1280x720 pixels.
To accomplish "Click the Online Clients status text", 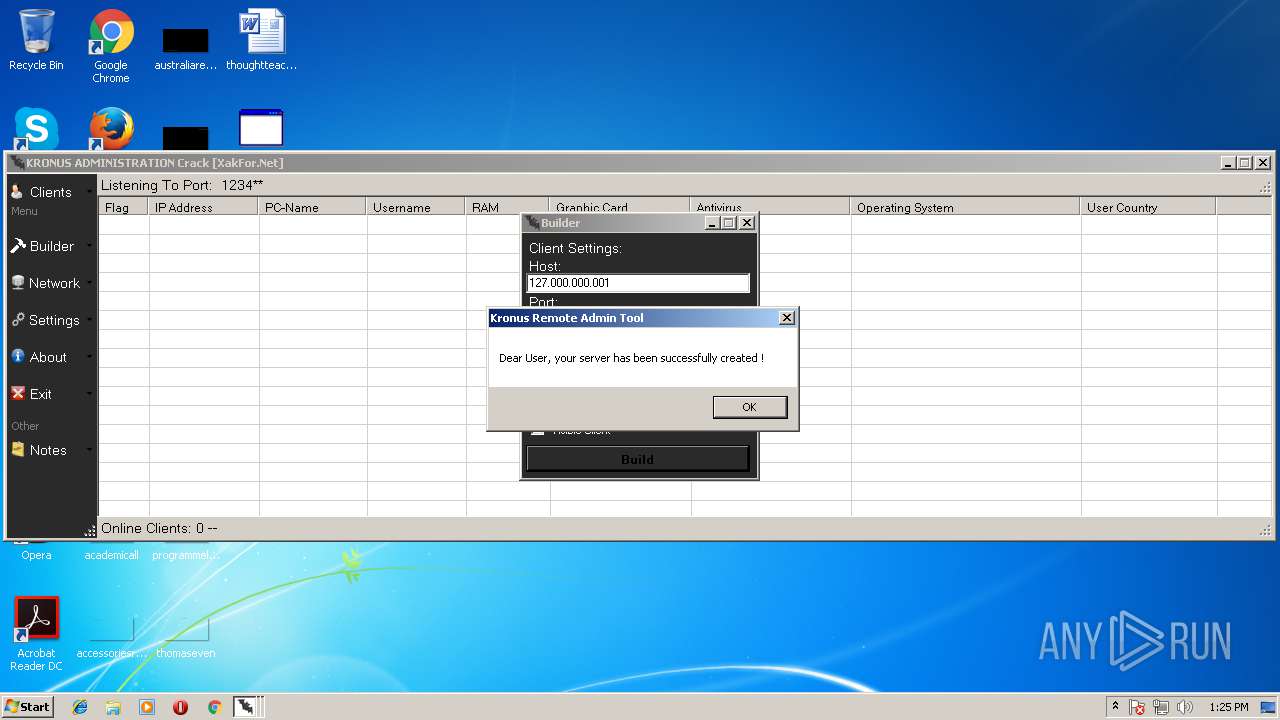I will tap(159, 528).
